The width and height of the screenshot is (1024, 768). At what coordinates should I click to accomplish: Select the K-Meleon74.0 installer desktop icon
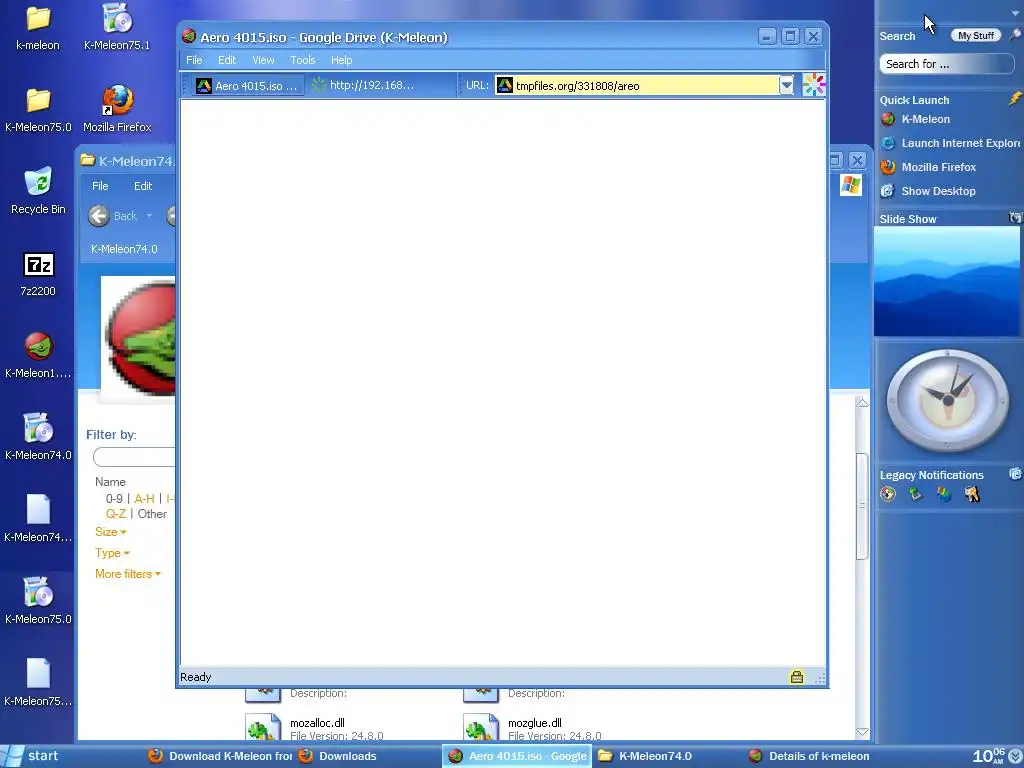coord(38,438)
